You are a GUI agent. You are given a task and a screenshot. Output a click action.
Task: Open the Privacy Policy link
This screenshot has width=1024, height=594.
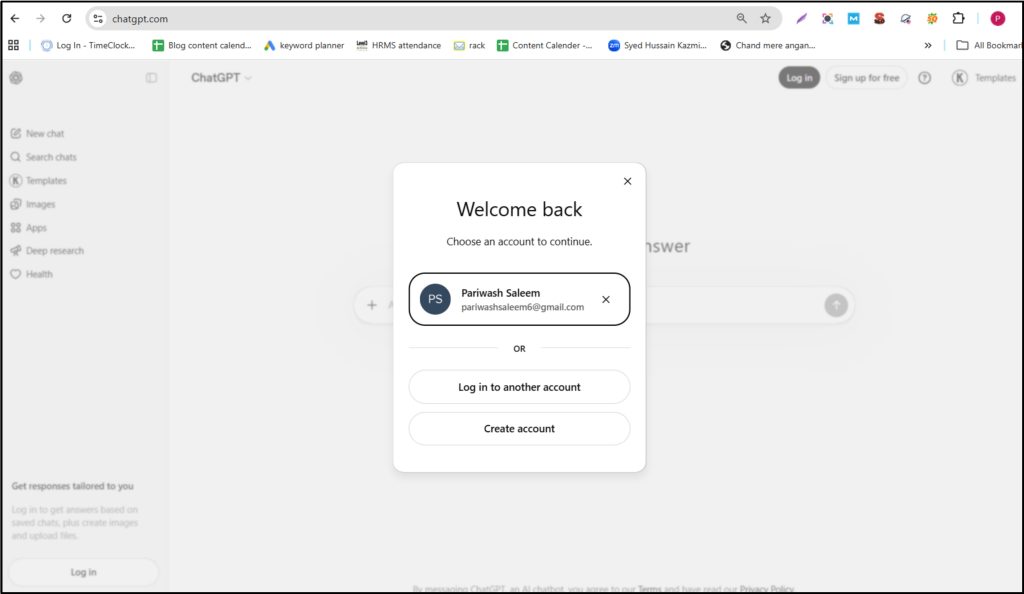click(767, 589)
